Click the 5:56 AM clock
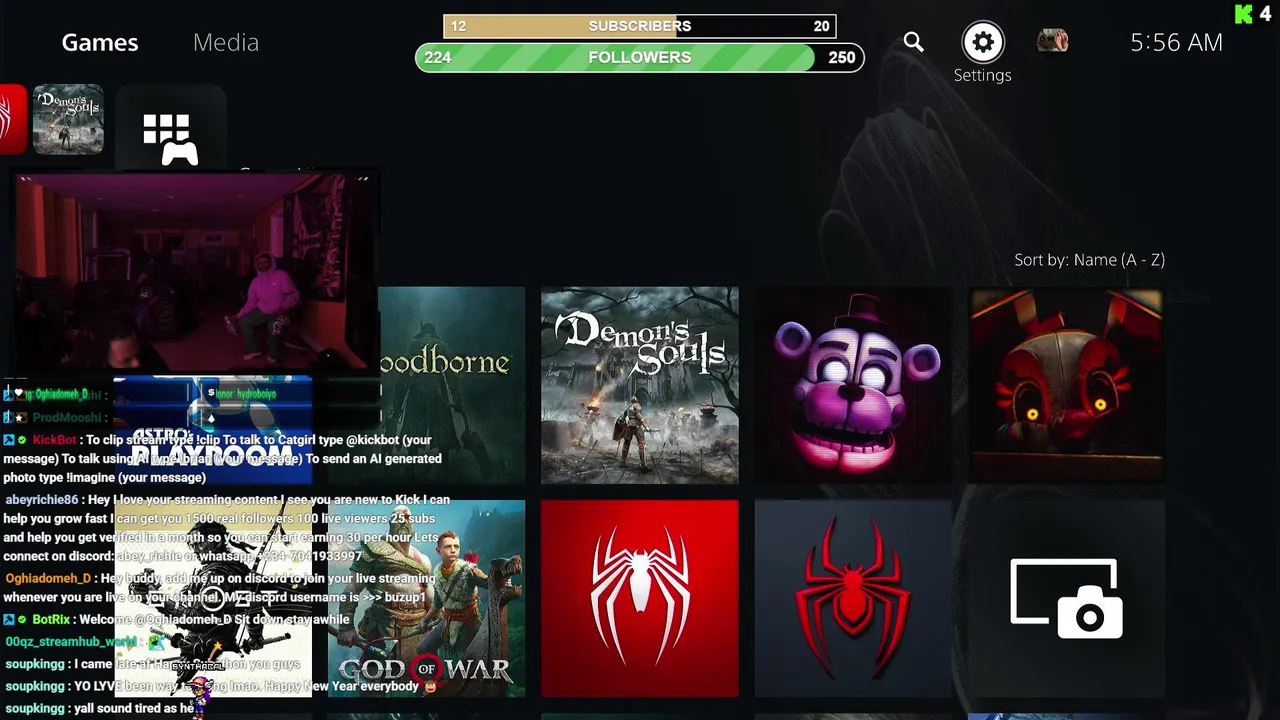 click(x=1176, y=42)
